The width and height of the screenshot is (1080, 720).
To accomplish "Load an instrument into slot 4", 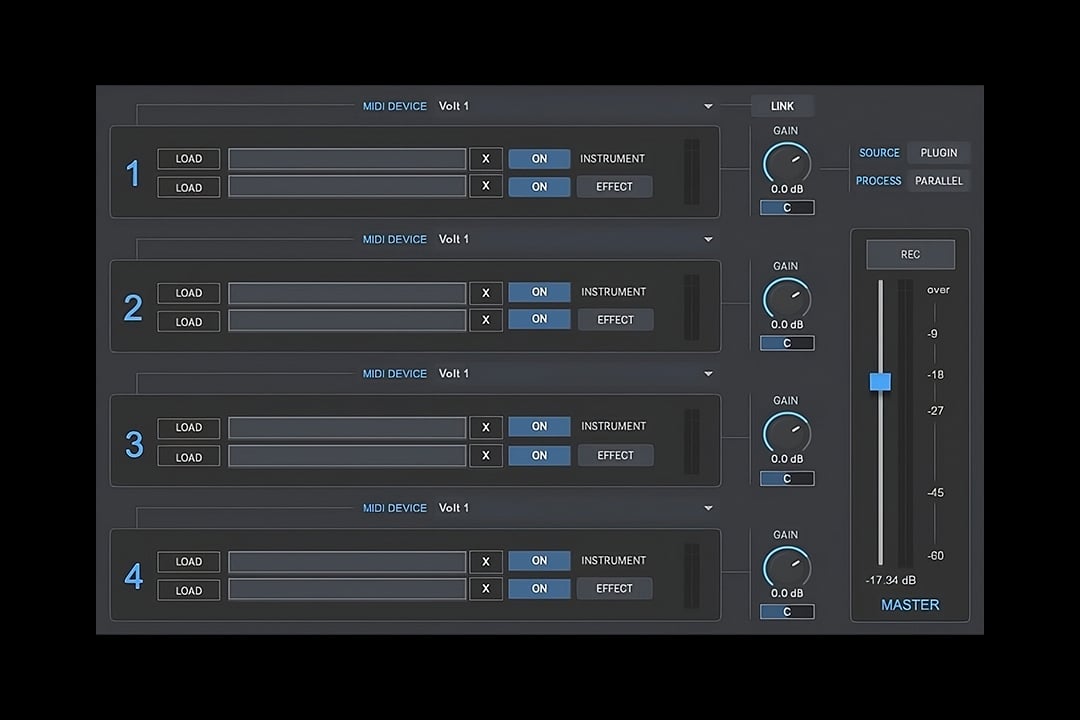I will coord(189,562).
